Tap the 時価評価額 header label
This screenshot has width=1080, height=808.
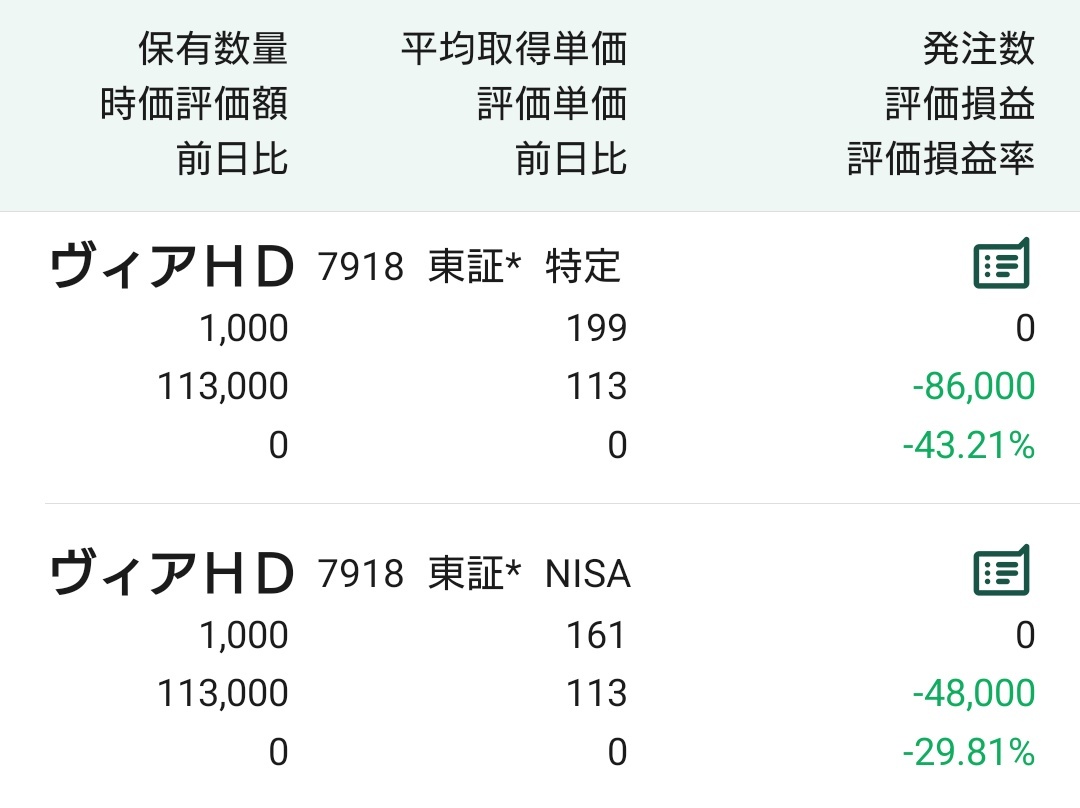tap(194, 104)
